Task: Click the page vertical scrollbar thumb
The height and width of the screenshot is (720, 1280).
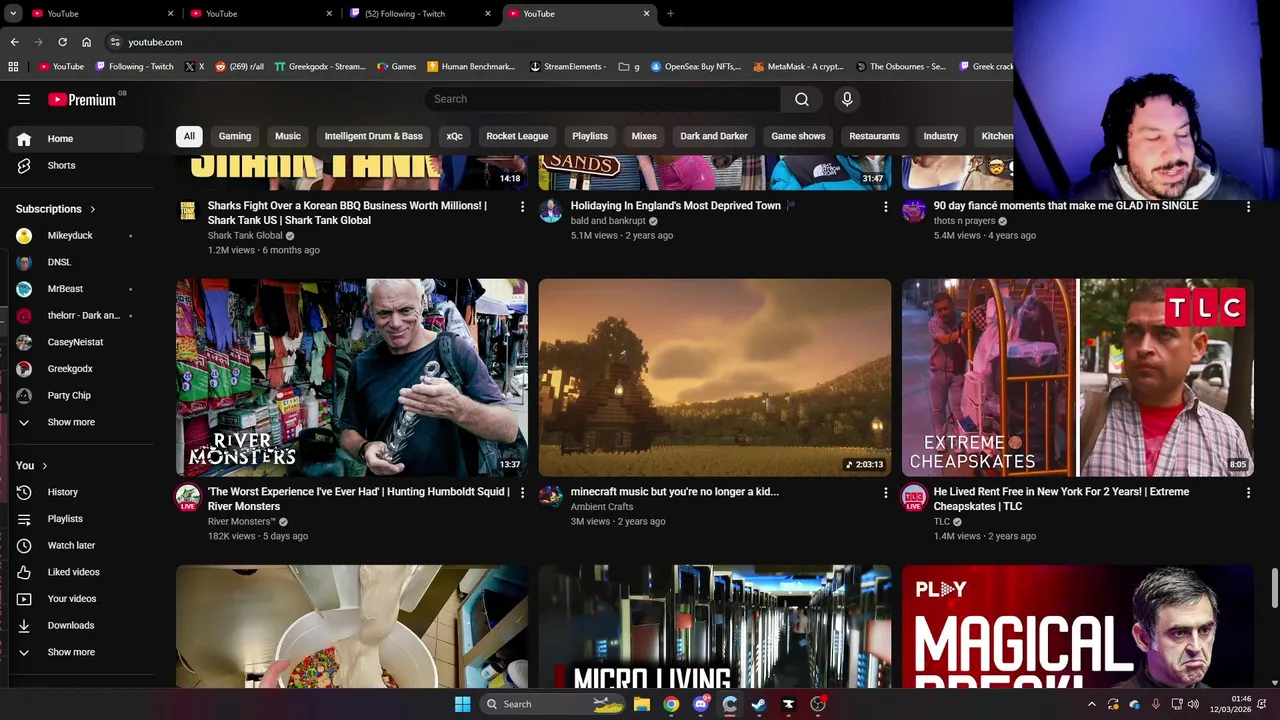Action: (1274, 588)
